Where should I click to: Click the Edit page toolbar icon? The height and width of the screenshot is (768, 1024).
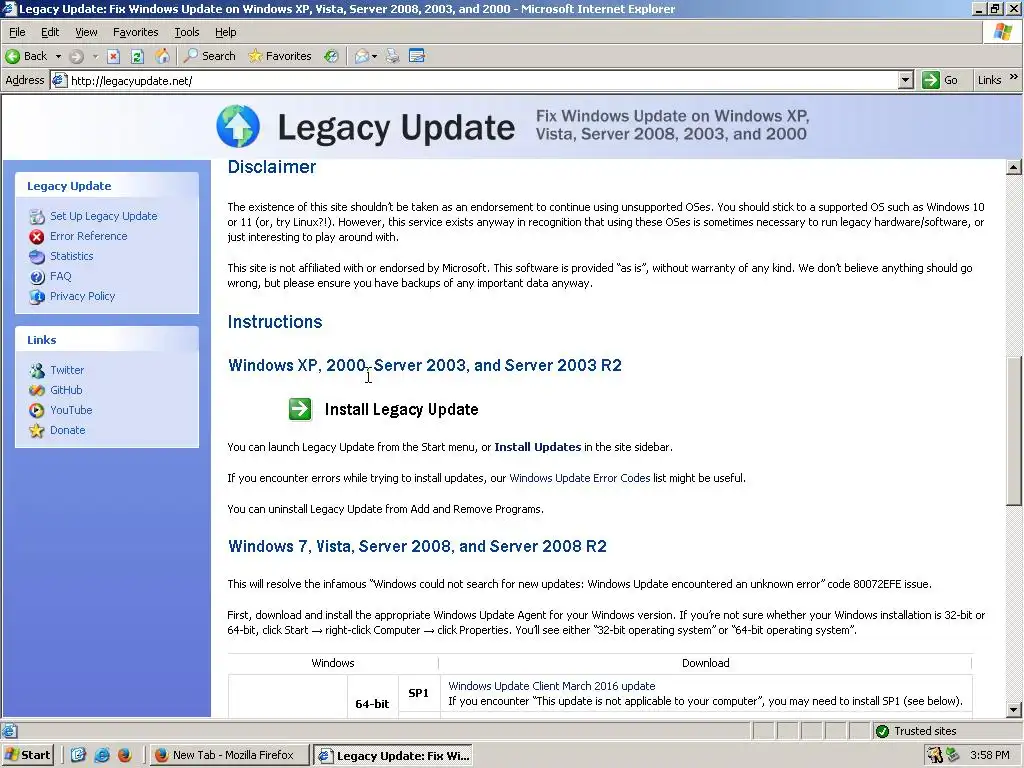417,56
